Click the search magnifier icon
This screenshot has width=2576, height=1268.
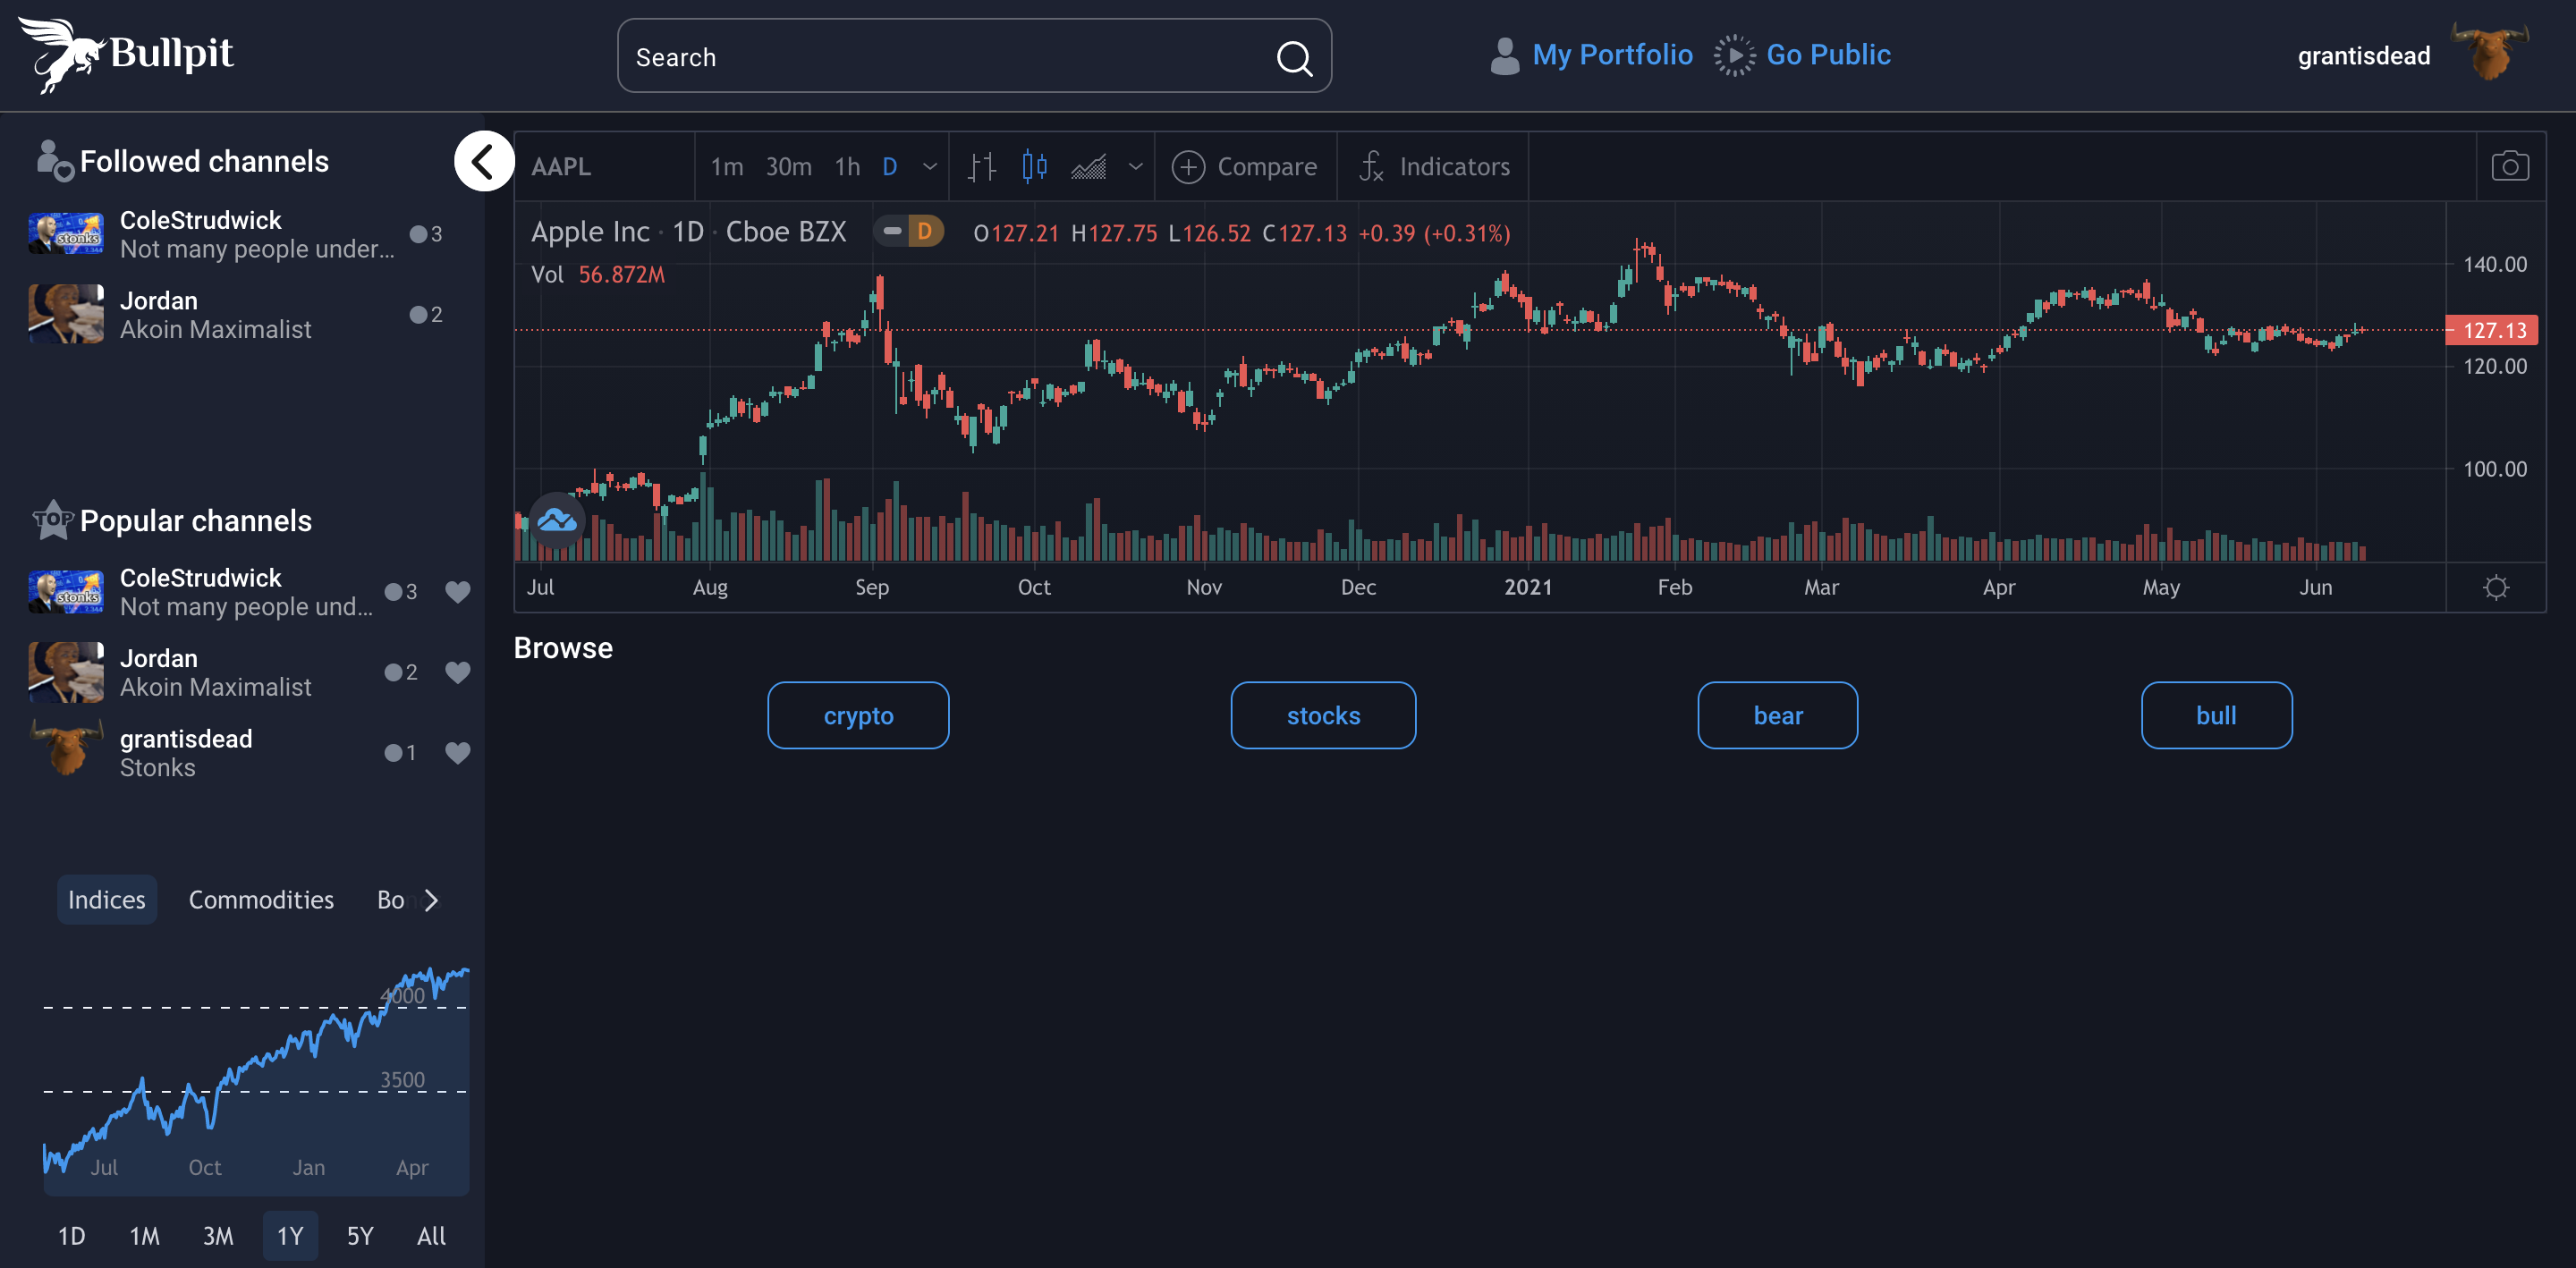click(x=1294, y=58)
